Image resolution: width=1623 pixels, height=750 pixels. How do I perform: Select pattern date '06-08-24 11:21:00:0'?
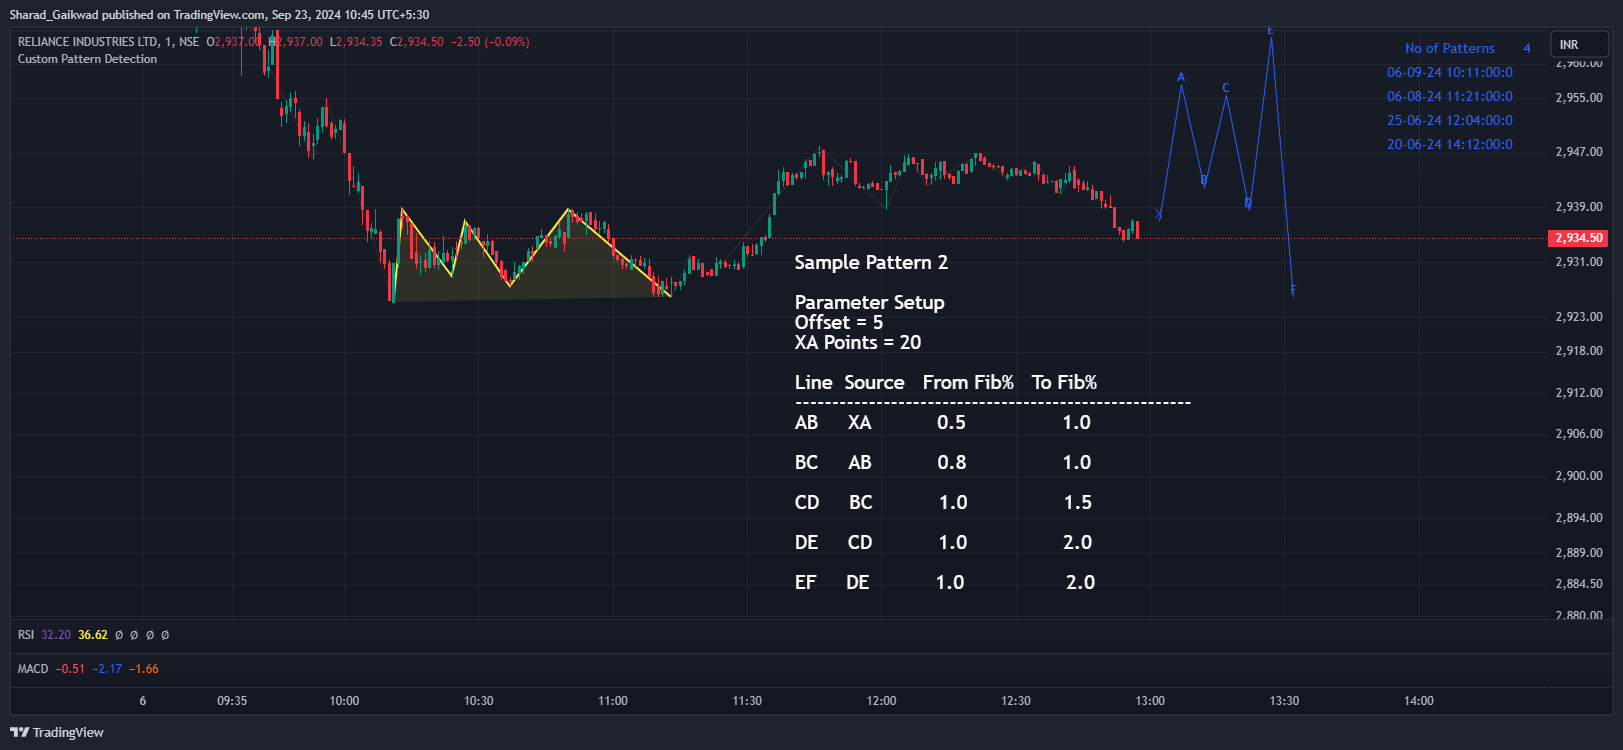tap(1449, 96)
